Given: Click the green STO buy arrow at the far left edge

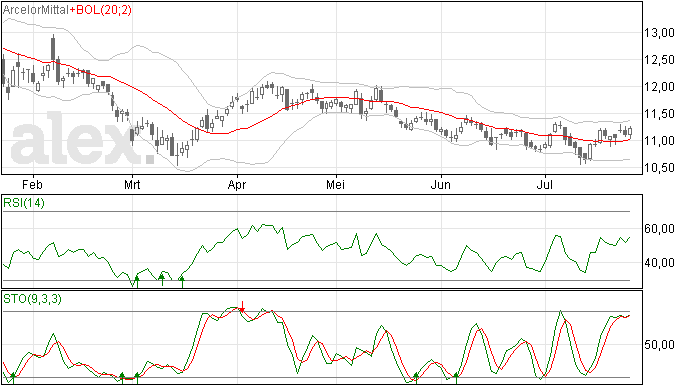Looking at the screenshot, I should (x=13, y=378).
